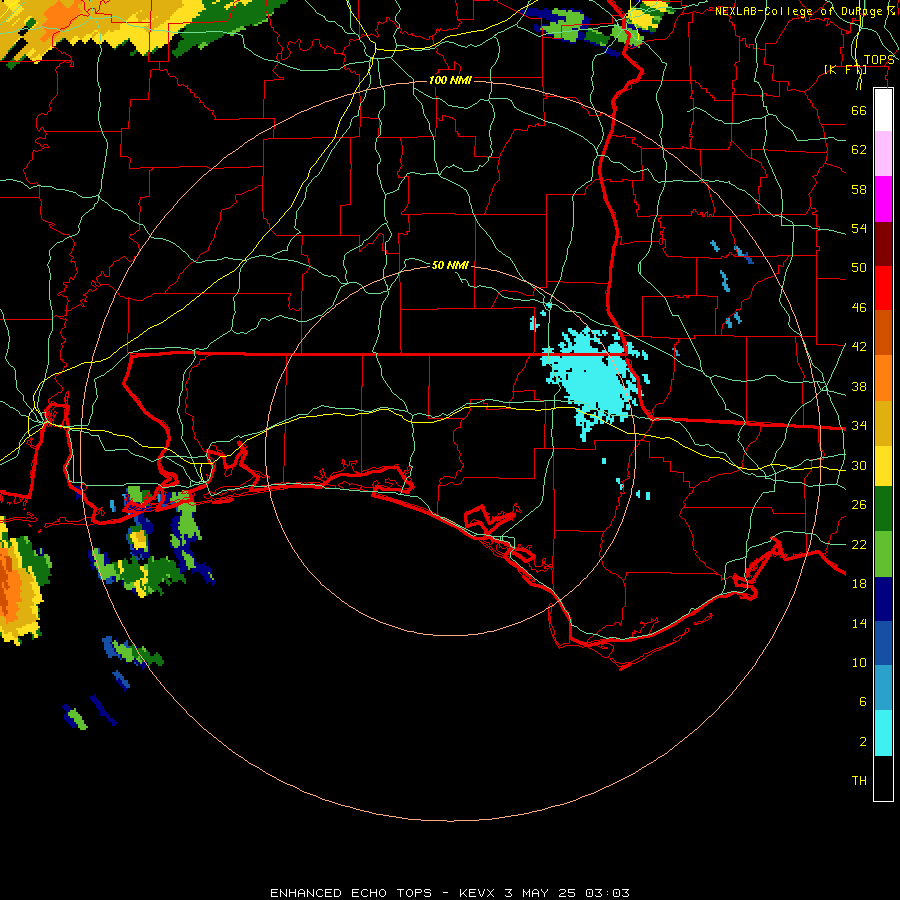
Task: Select the dark maroon legend swatch
Action: [x=883, y=243]
